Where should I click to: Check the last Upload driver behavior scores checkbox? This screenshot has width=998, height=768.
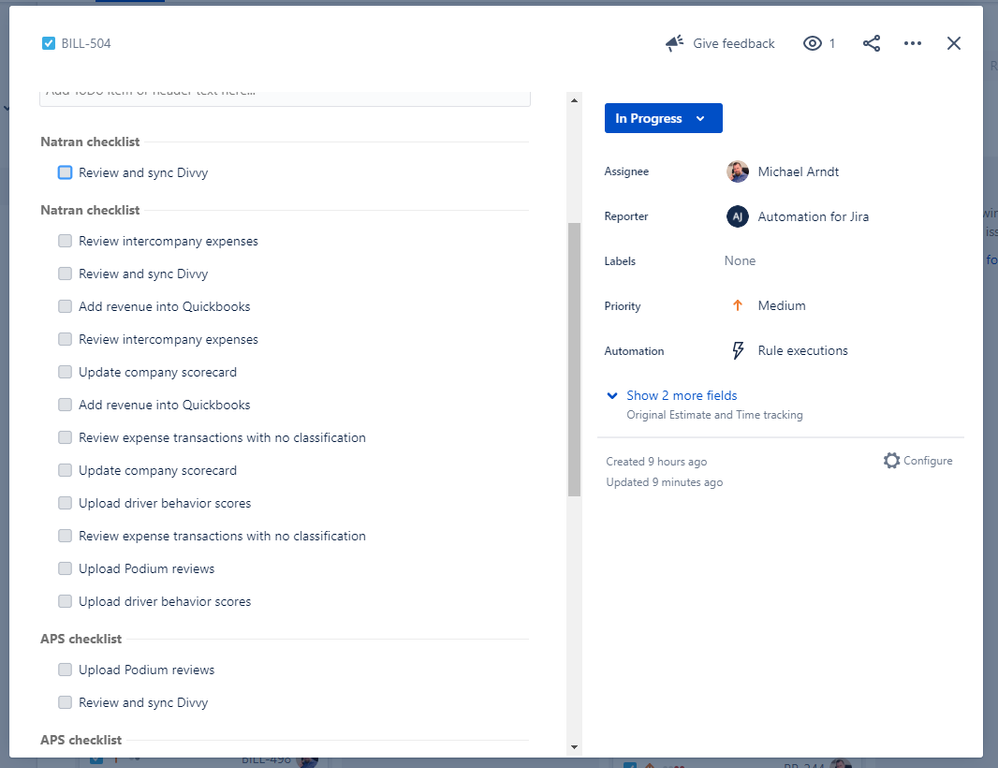tap(65, 602)
